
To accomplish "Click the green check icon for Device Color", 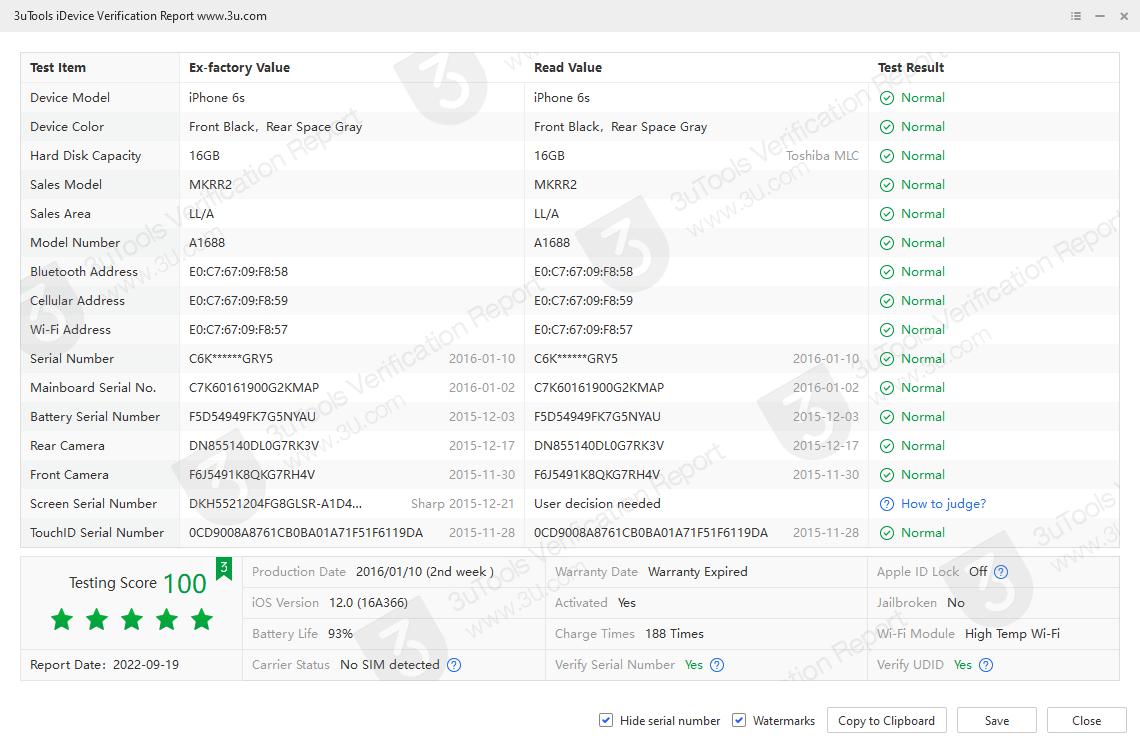I will 886,127.
